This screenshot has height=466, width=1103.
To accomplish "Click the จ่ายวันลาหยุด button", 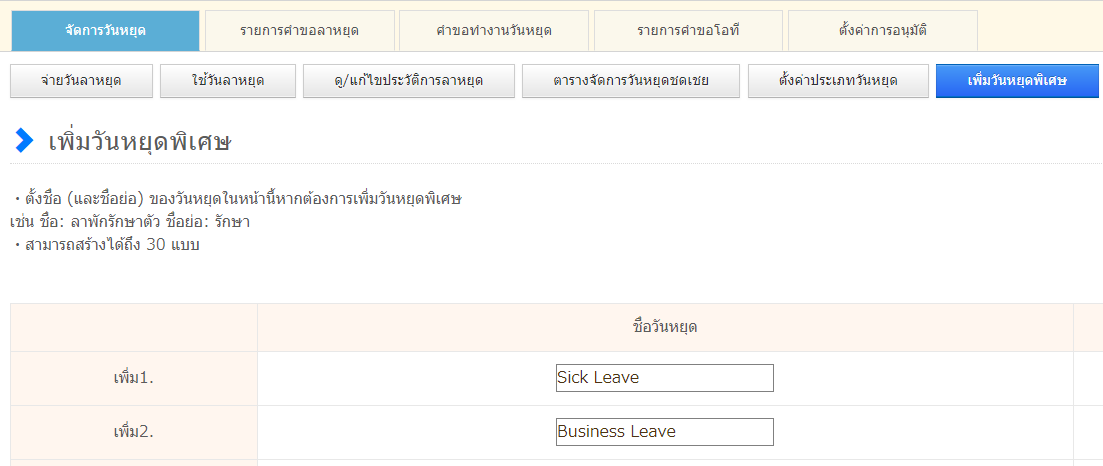I will tap(81, 81).
